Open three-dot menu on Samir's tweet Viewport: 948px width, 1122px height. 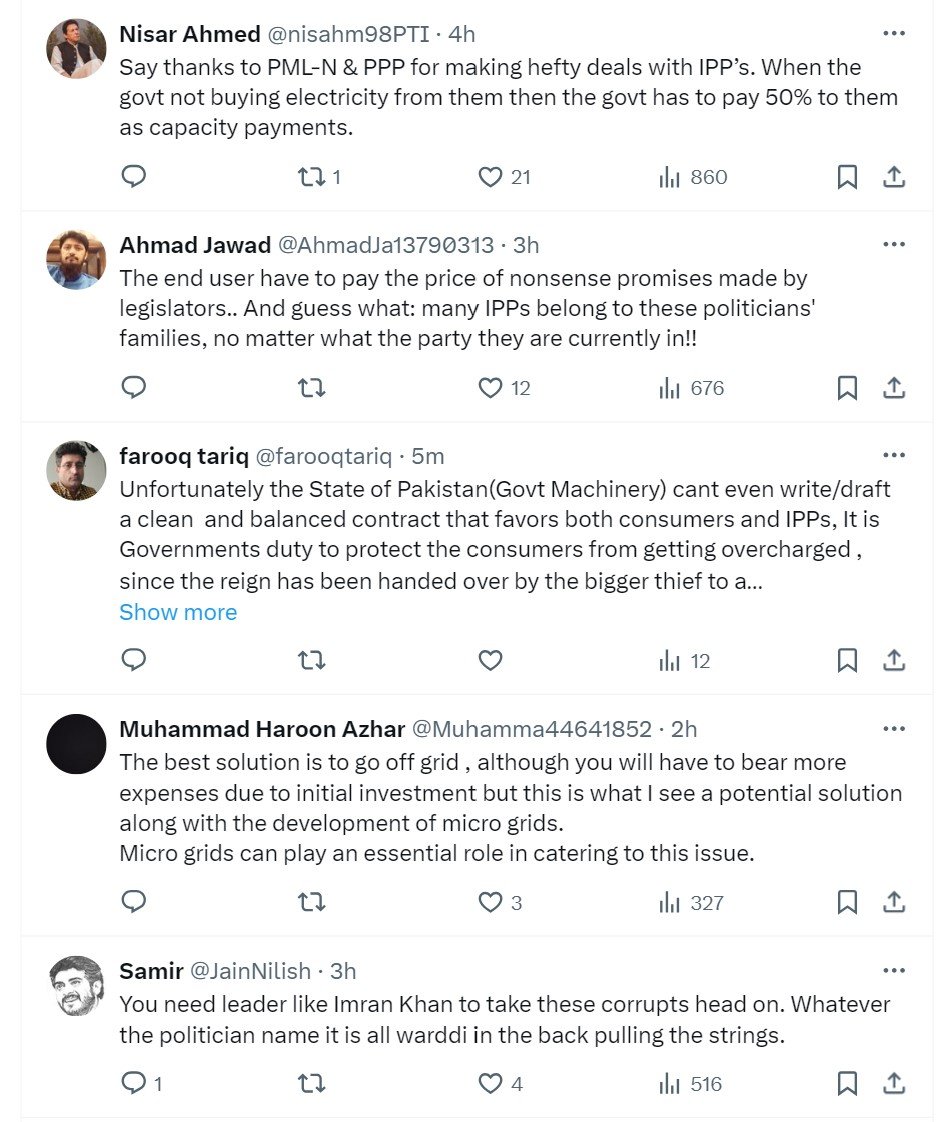[893, 971]
